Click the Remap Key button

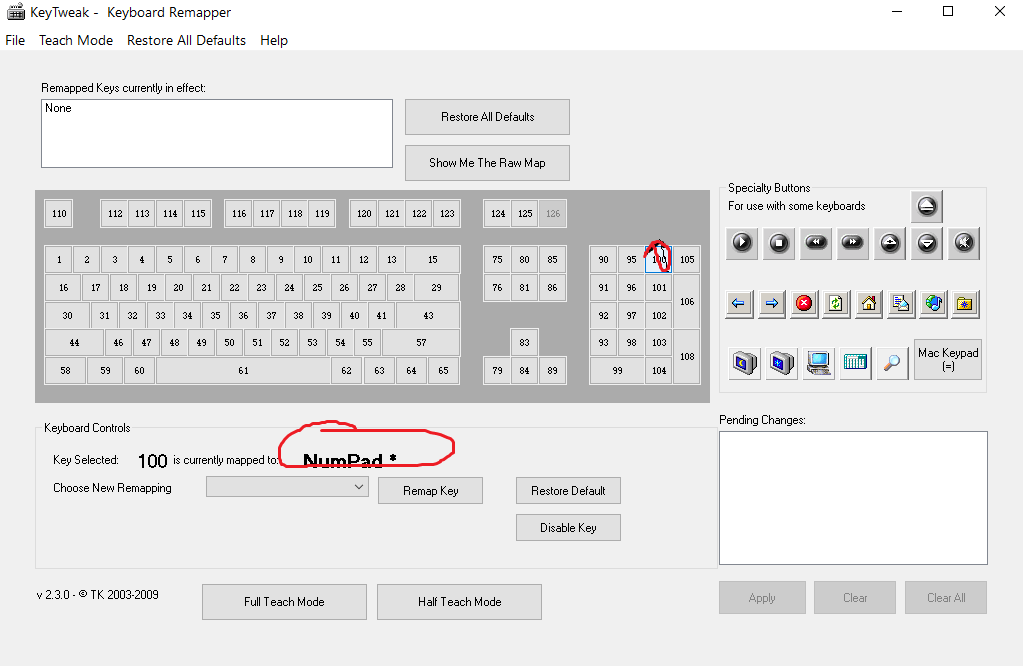pyautogui.click(x=430, y=491)
